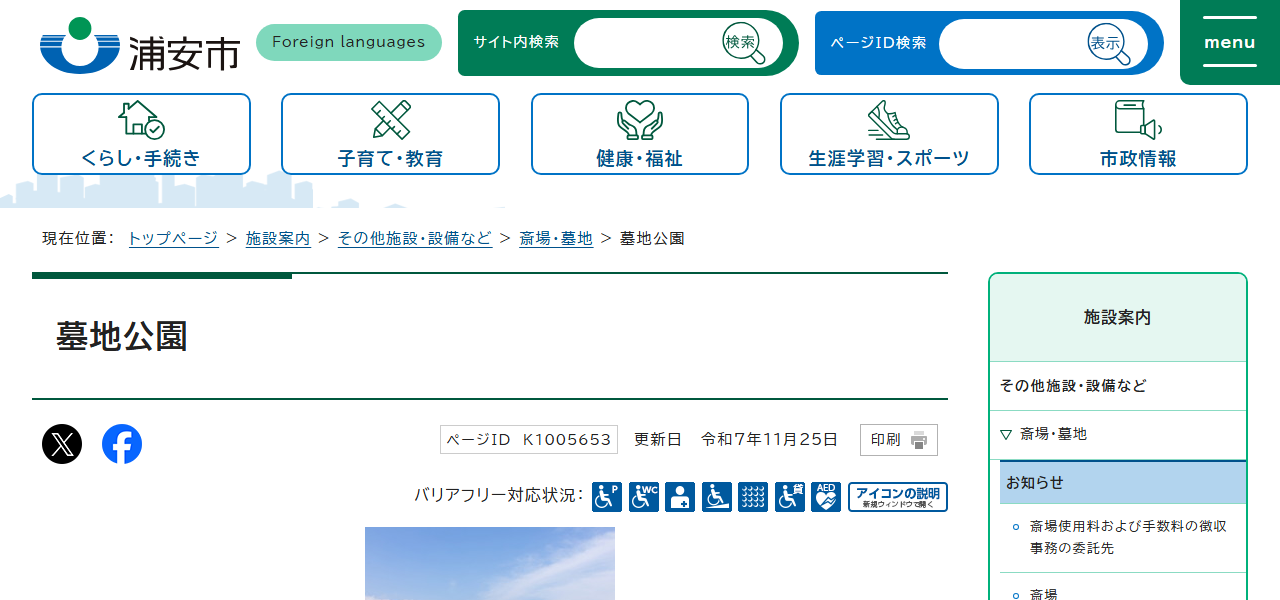Viewport: 1280px width, 600px height.
Task: Focus the page ID search input
Action: click(1011, 43)
